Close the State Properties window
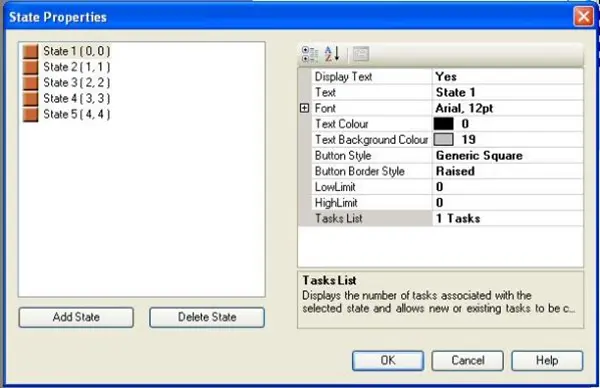Screen dimensions: 600x388 tap(584, 16)
